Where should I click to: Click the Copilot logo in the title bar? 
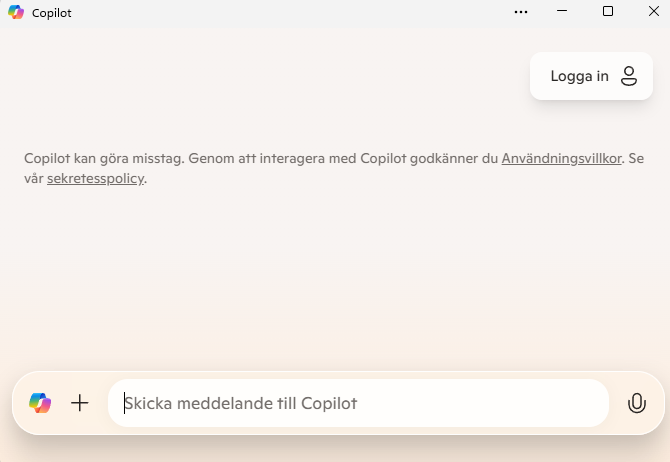tap(16, 12)
